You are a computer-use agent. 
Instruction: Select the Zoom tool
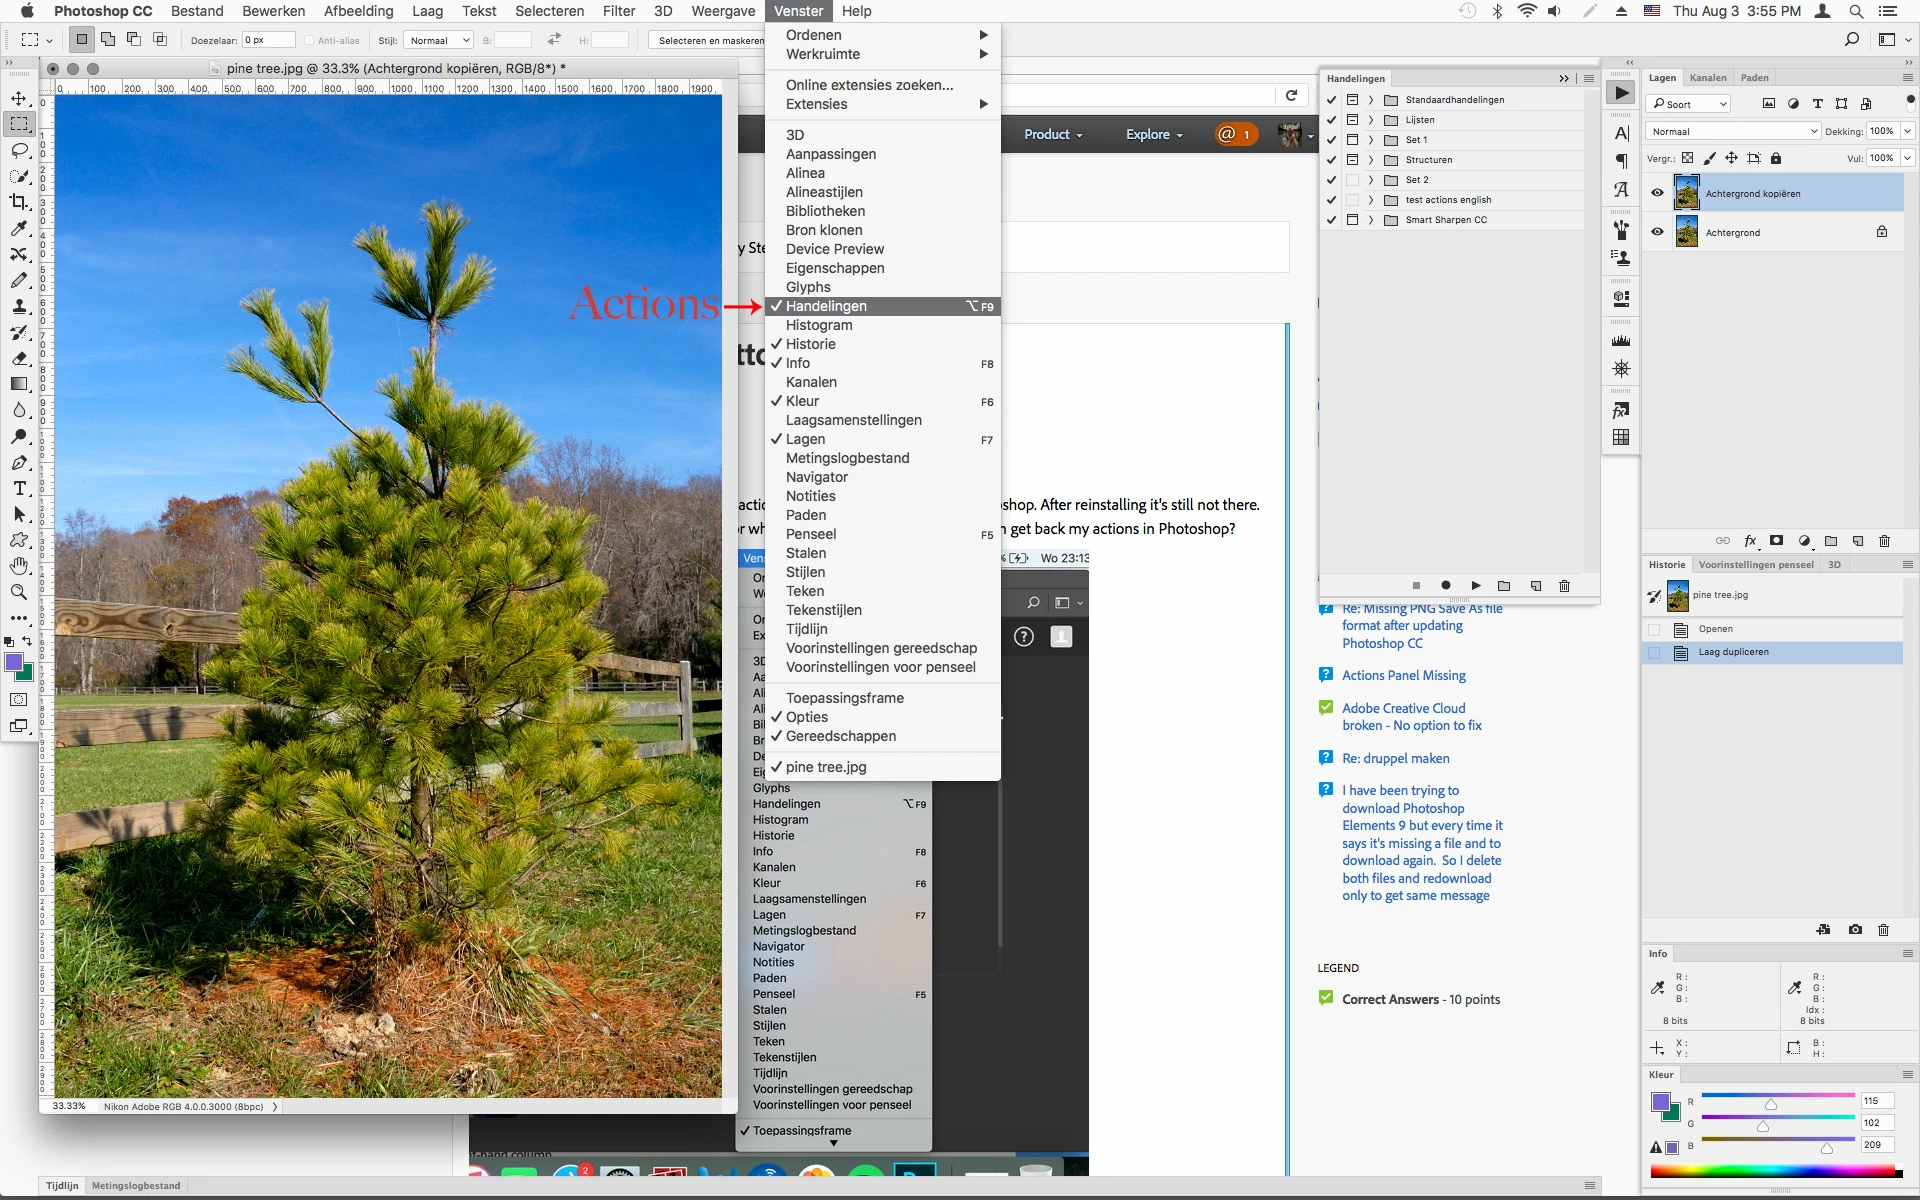(19, 592)
